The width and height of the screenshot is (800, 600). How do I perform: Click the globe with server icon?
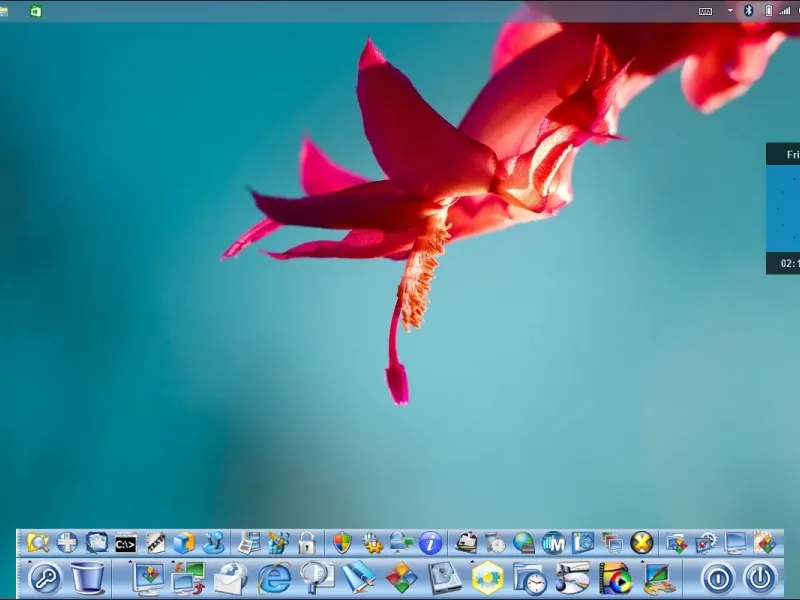coord(524,543)
